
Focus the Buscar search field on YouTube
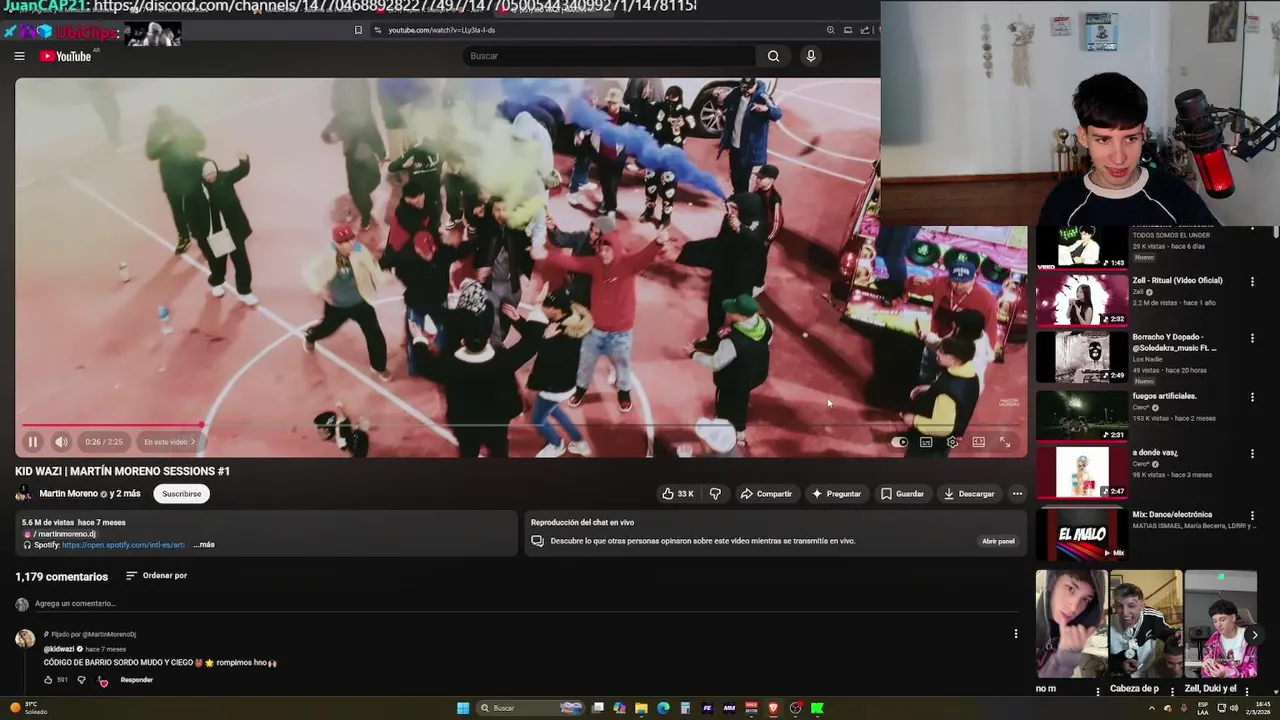click(x=610, y=56)
